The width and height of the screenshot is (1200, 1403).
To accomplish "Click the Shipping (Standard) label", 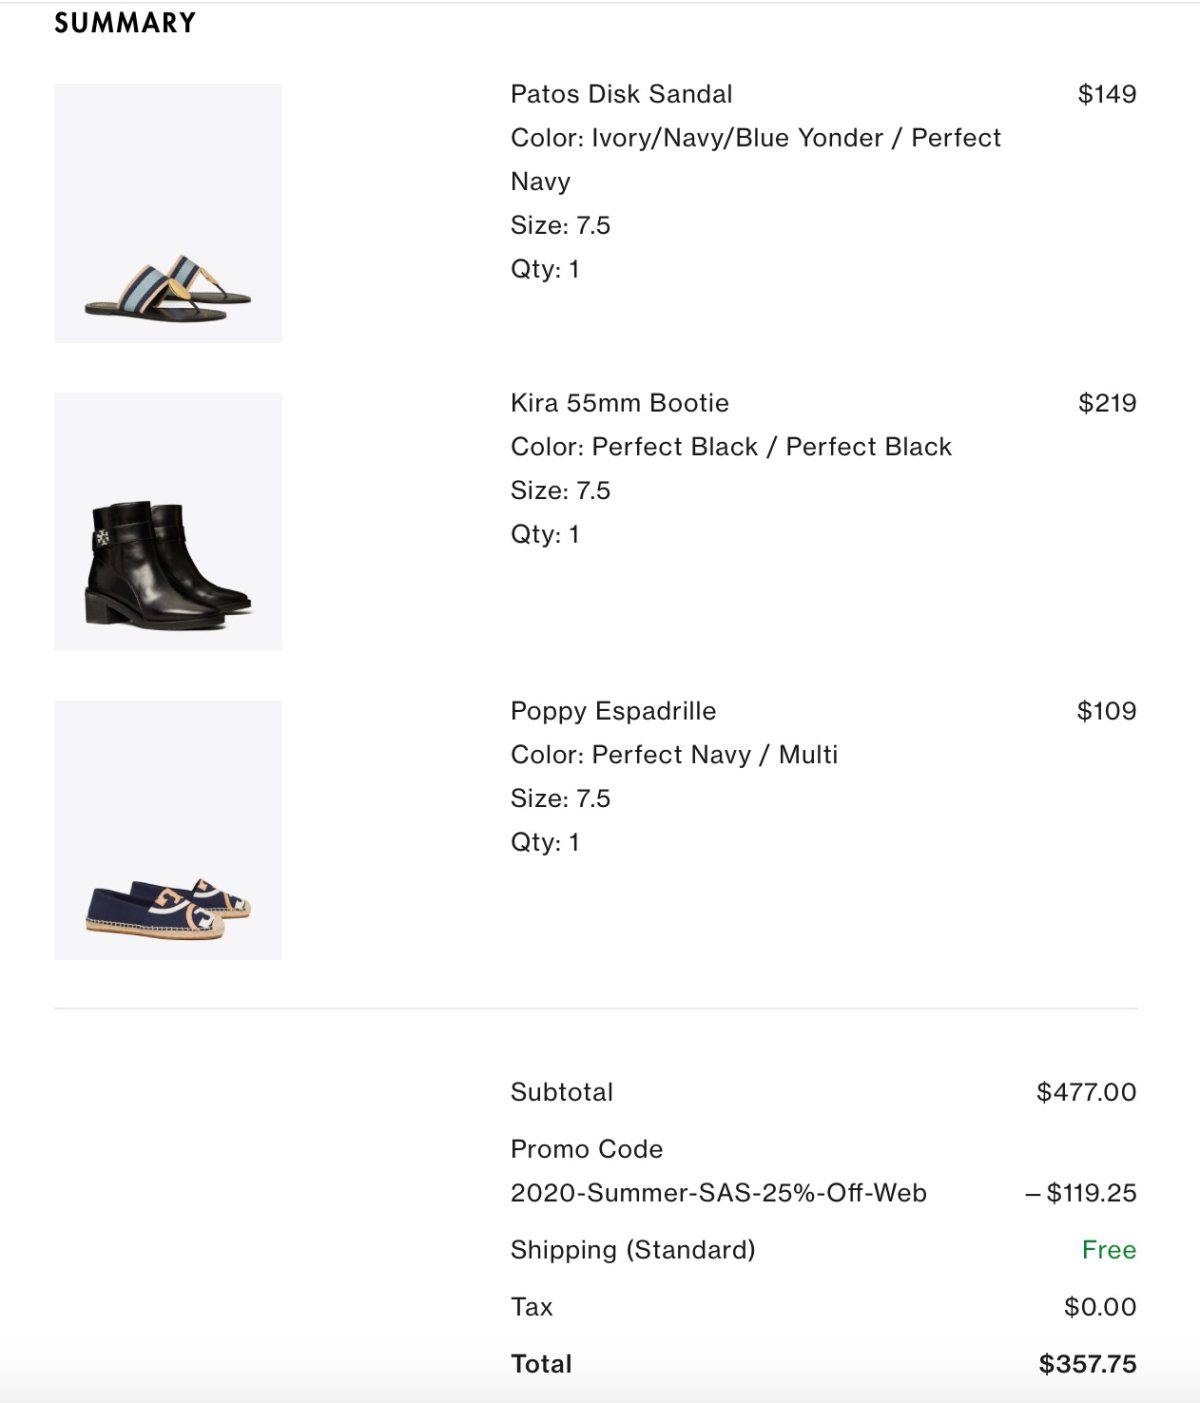I will tap(633, 1250).
